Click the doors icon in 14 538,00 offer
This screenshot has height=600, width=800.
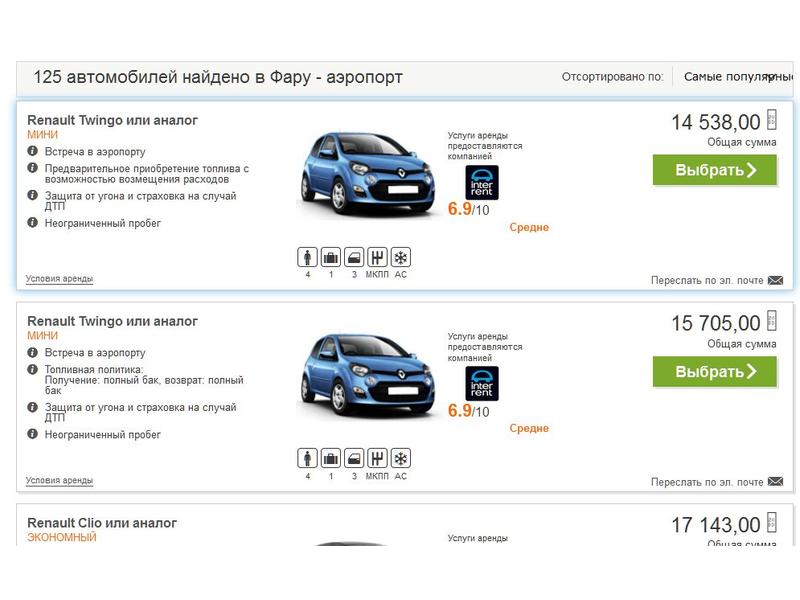tap(354, 257)
